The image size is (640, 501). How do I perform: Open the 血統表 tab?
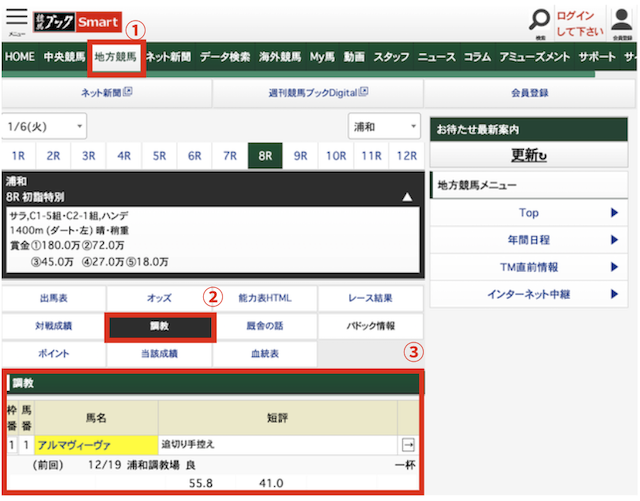pos(265,354)
